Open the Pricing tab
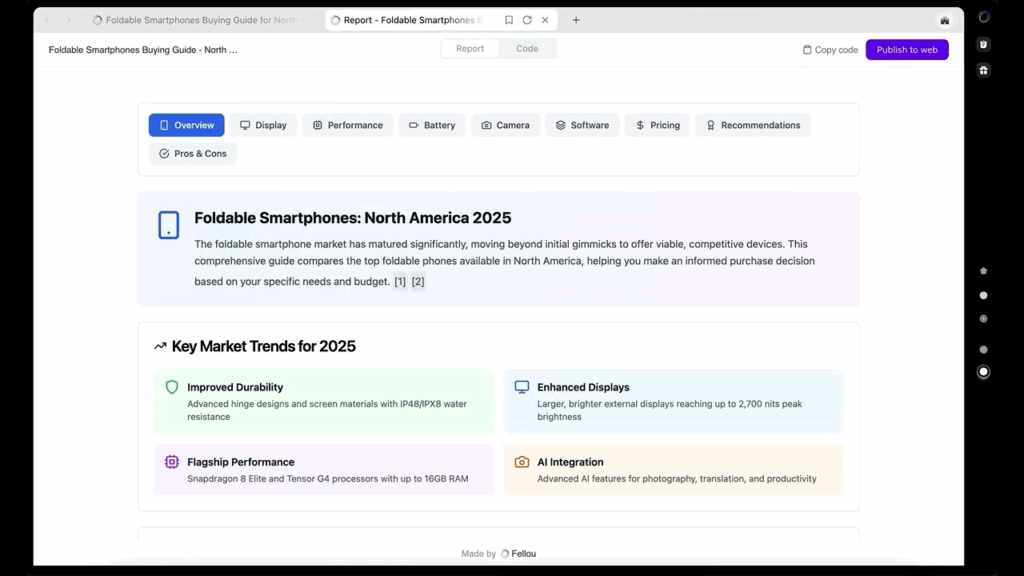Screen dimensions: 1024x576 point(657,125)
